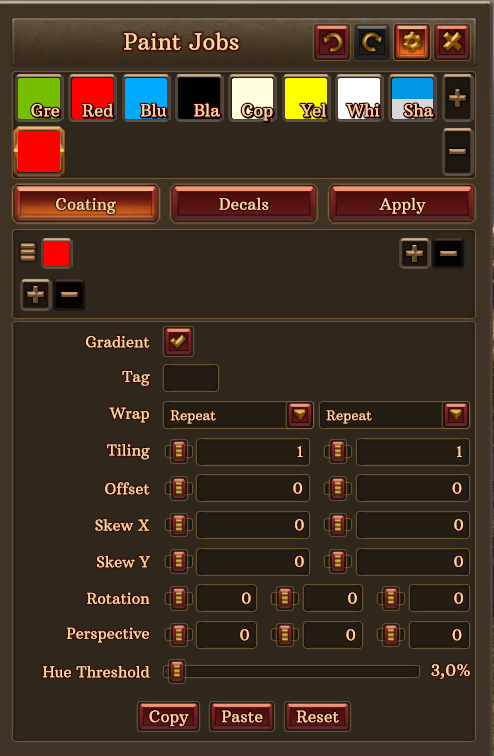The height and width of the screenshot is (756, 494).
Task: Click the redo arrow icon
Action: [372, 42]
